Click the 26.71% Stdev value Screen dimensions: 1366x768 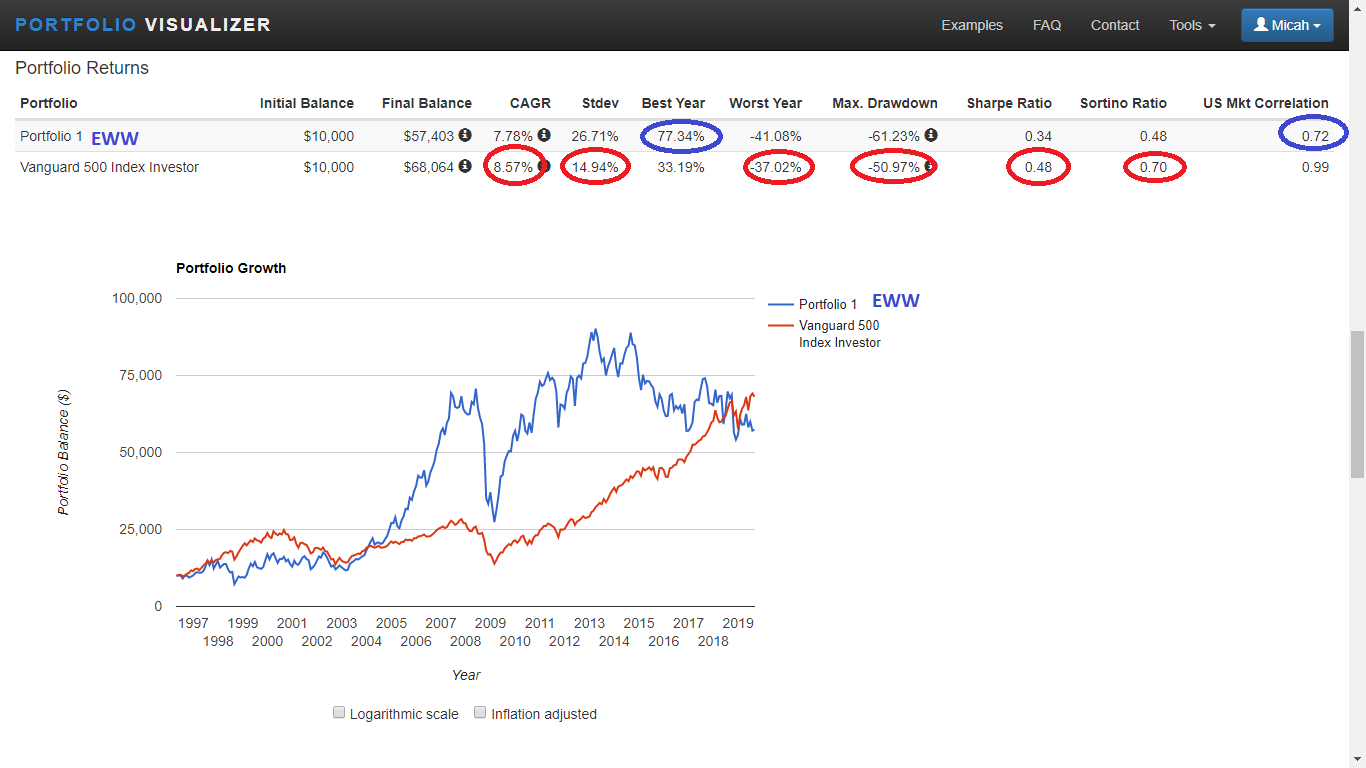tap(595, 136)
